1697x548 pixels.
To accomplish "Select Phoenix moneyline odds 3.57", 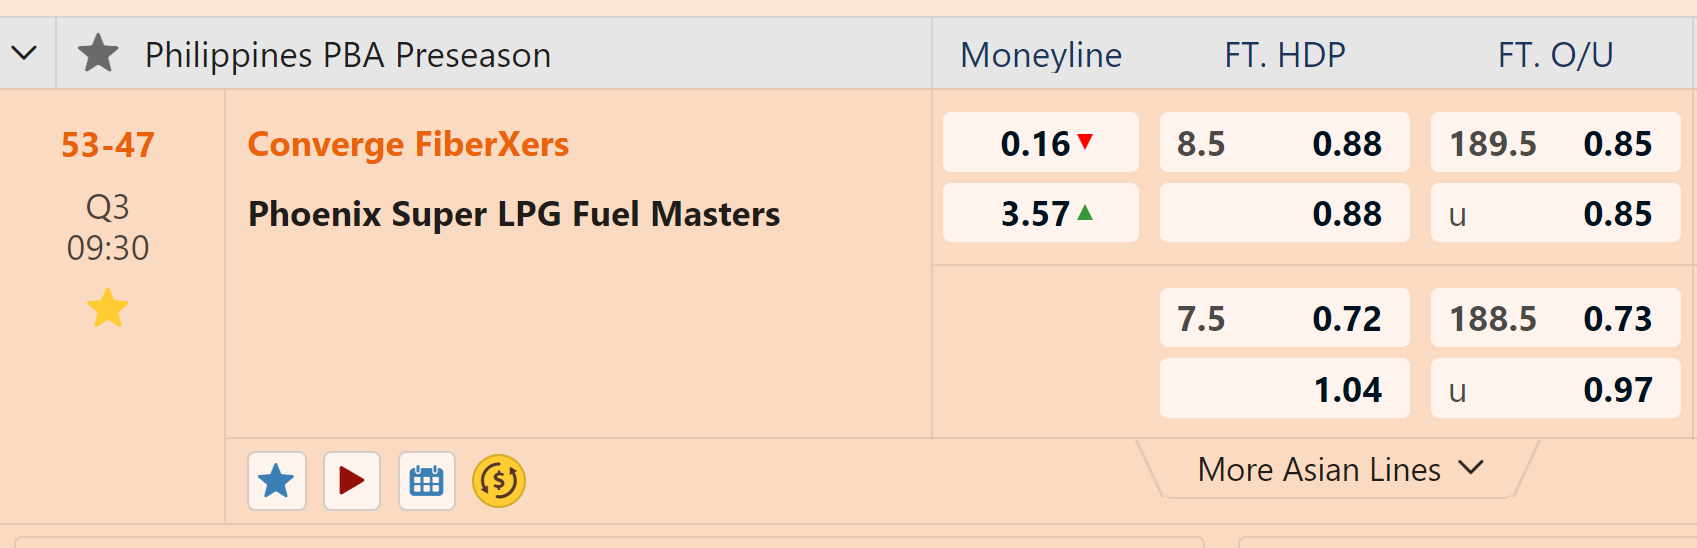I will tap(1040, 213).
